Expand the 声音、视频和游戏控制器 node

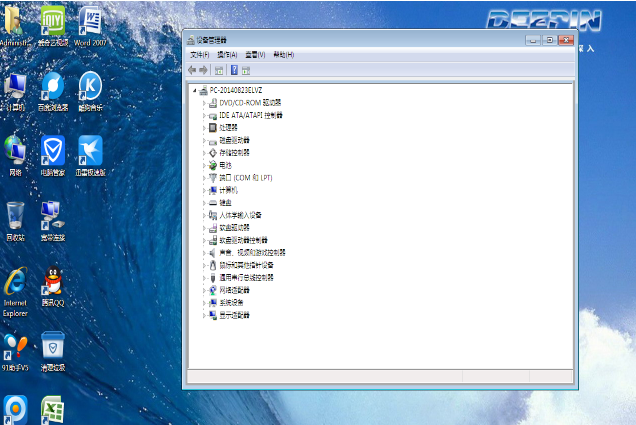(204, 253)
